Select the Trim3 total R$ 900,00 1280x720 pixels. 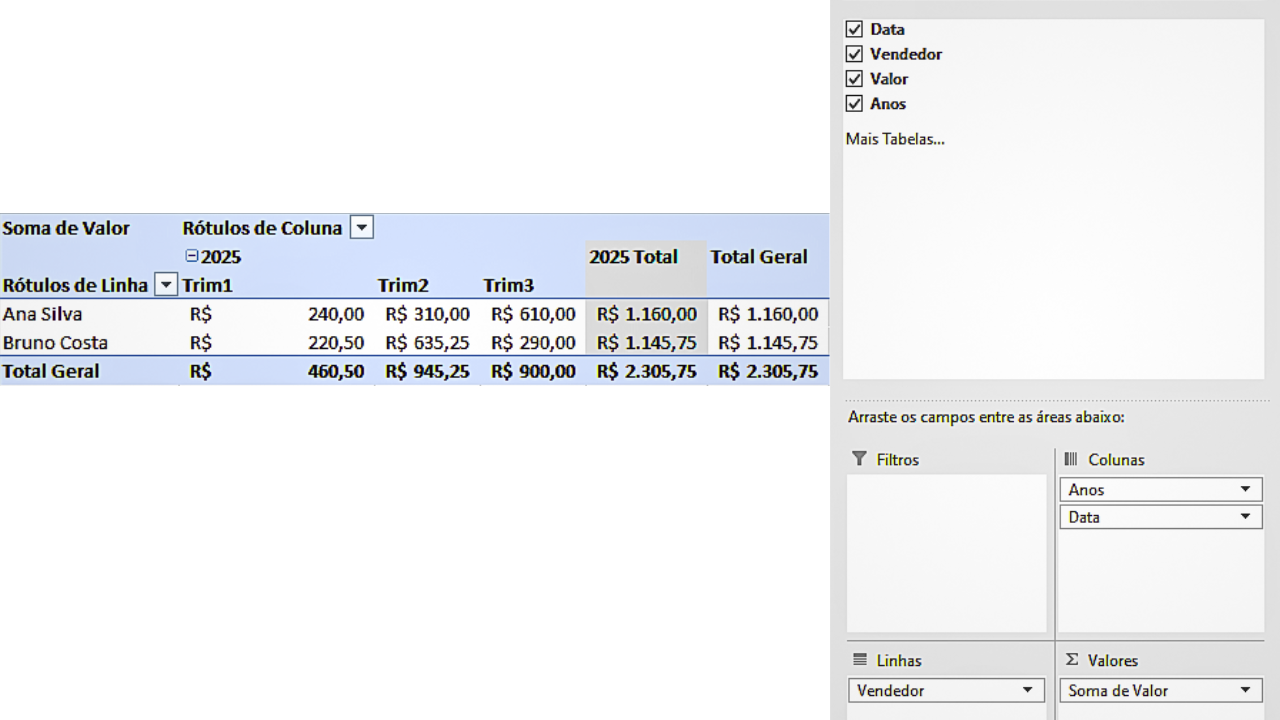tap(532, 371)
